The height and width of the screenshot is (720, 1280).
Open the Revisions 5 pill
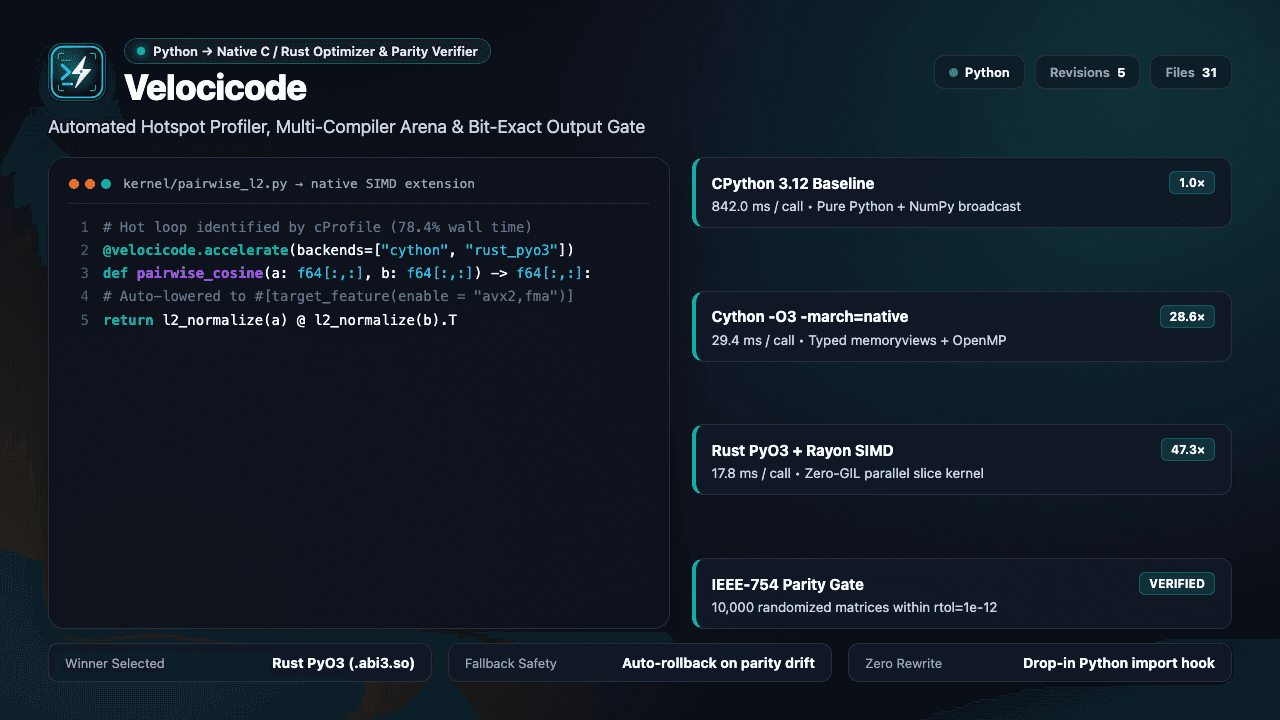tap(1087, 72)
